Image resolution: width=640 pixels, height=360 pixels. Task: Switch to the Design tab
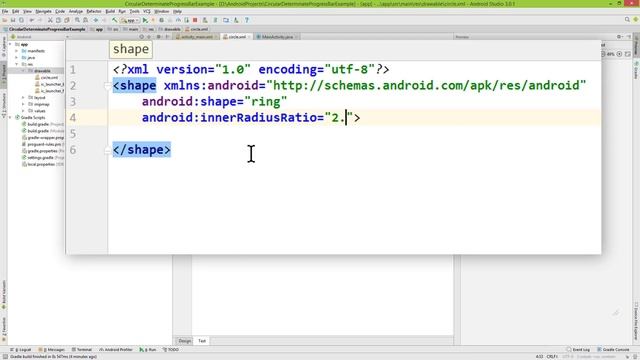[x=184, y=341]
